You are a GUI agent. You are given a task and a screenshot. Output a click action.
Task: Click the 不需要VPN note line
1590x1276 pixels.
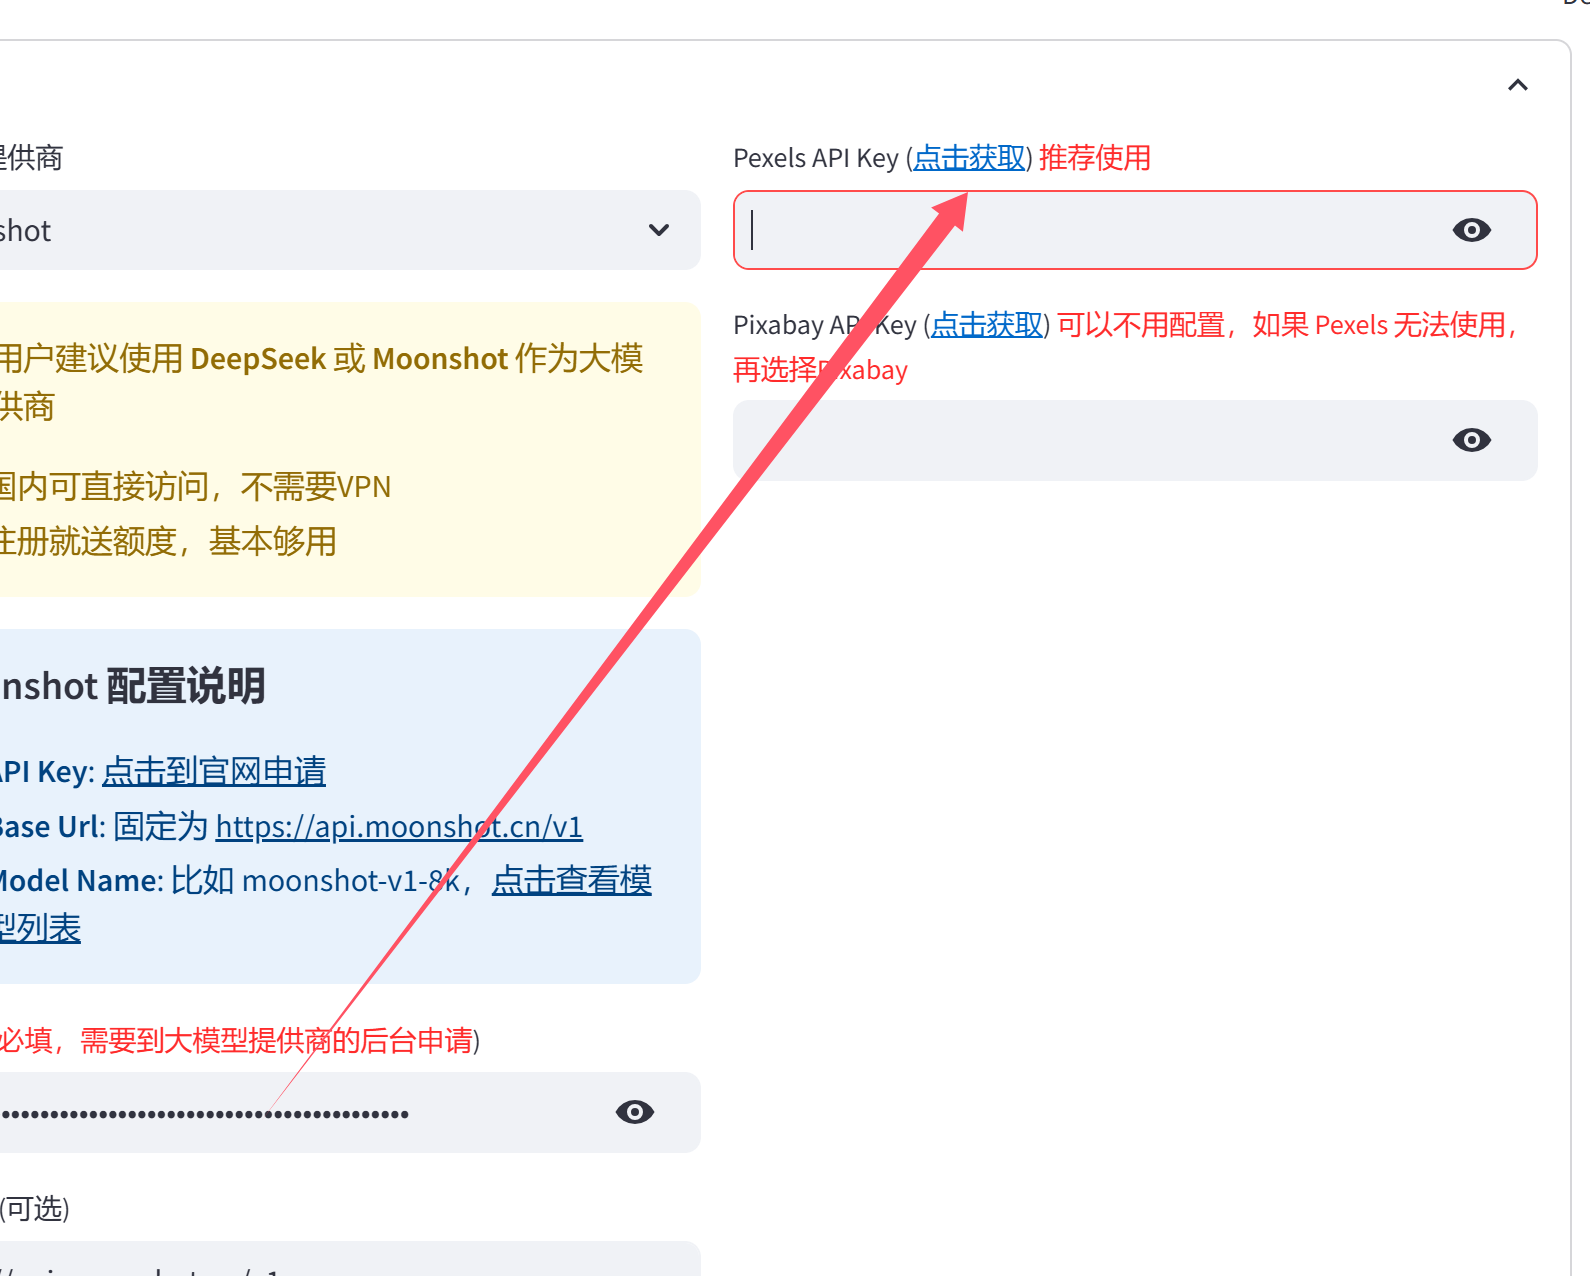[x=195, y=487]
